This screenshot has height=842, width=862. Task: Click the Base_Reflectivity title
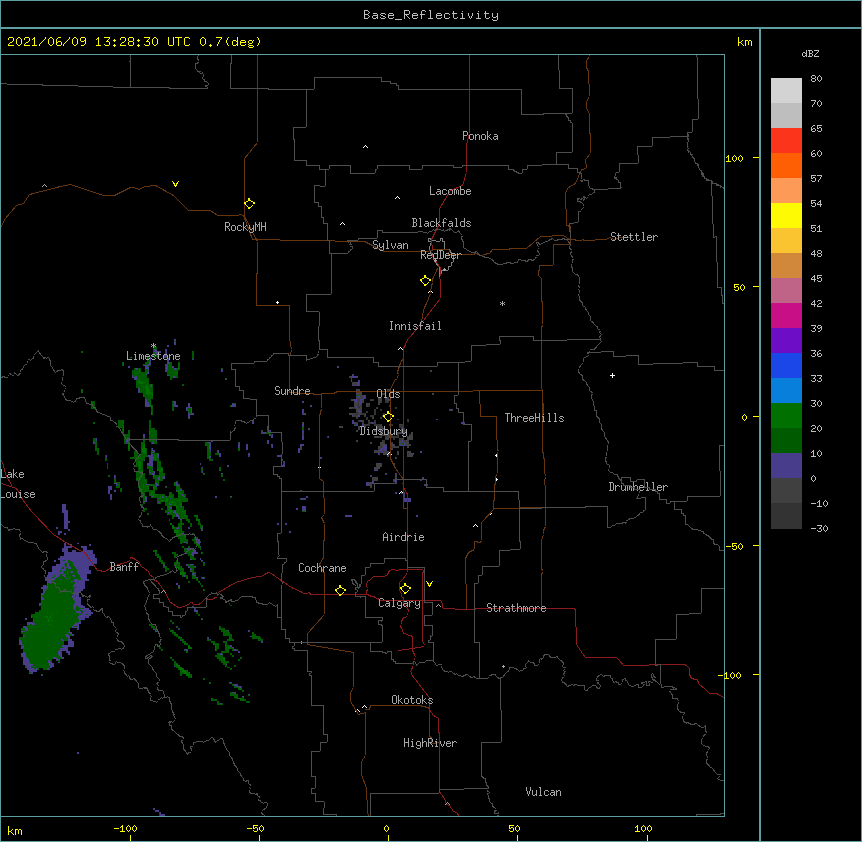click(431, 15)
